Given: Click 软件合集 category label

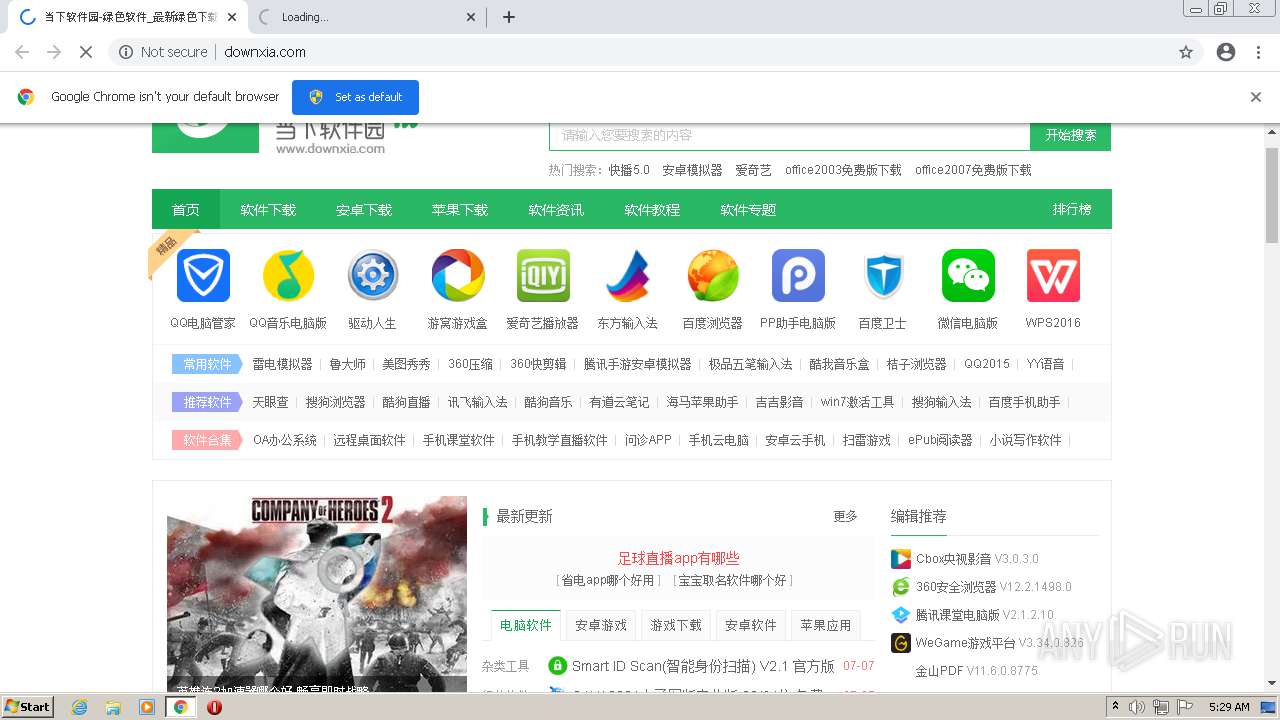Looking at the screenshot, I should [207, 440].
